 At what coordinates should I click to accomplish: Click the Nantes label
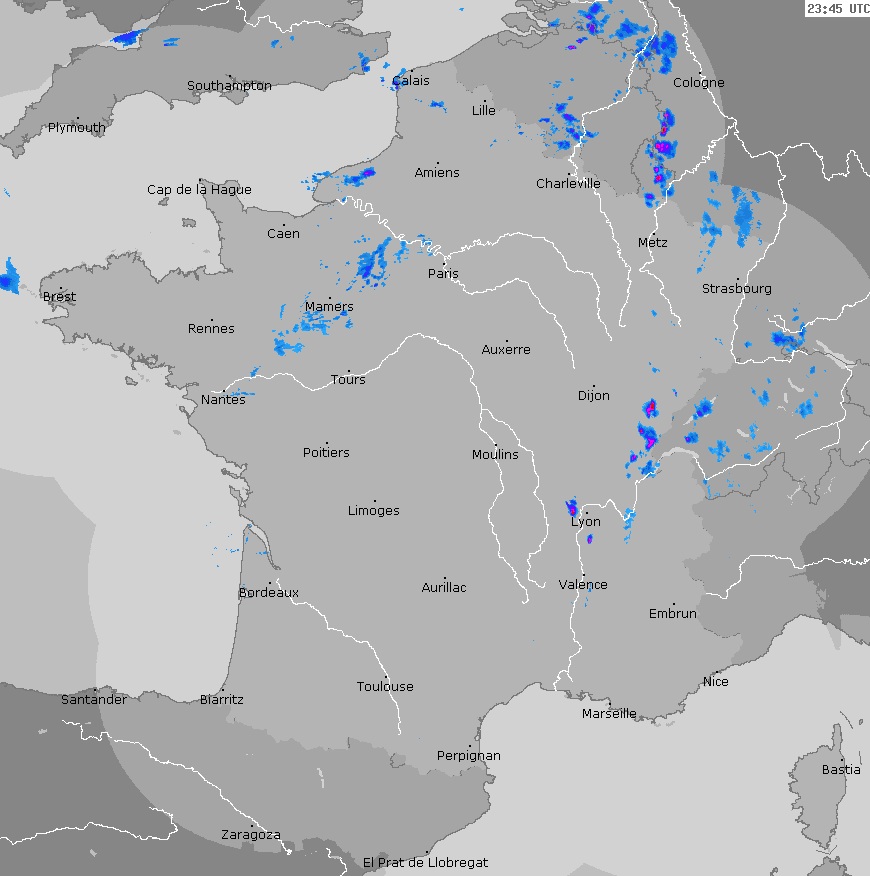[x=224, y=399]
